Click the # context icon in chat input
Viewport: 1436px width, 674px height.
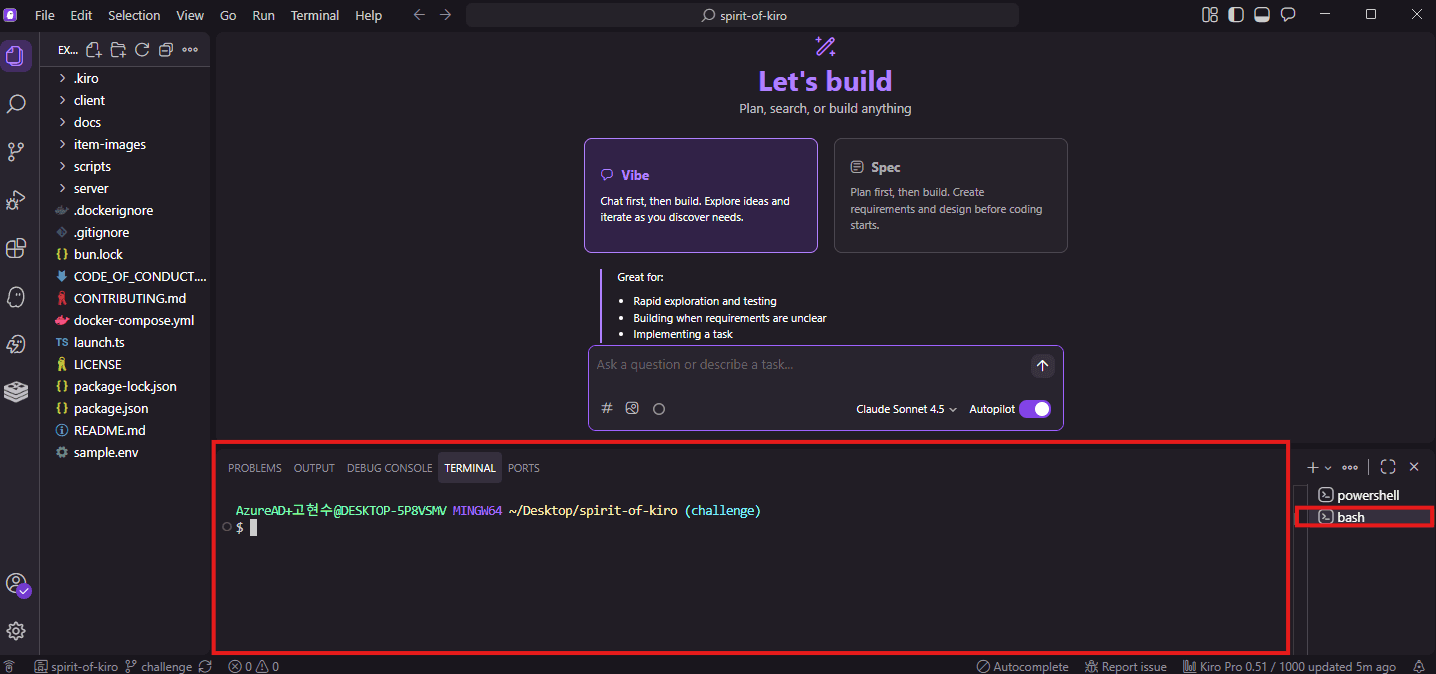pyautogui.click(x=607, y=408)
